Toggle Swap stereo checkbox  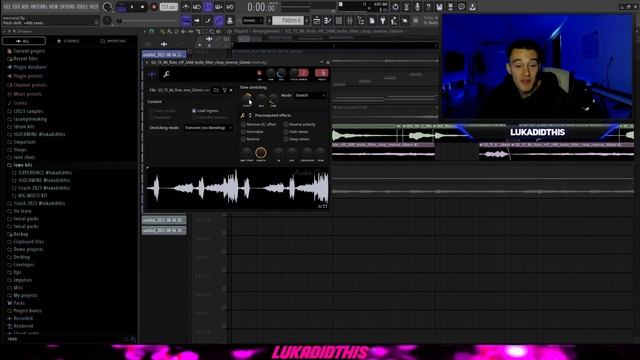tap(286, 139)
